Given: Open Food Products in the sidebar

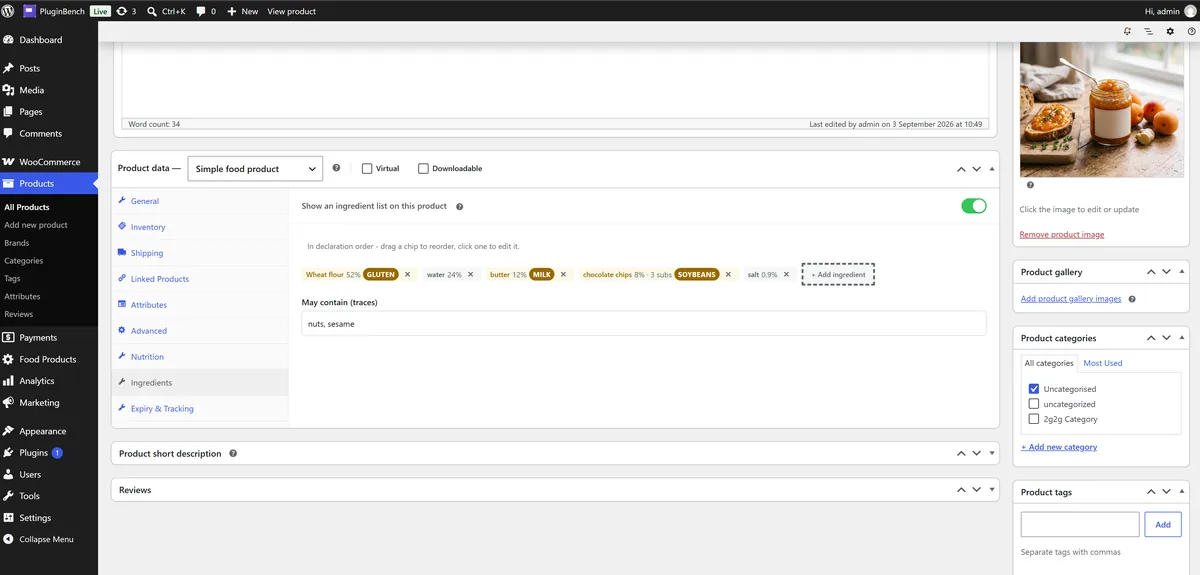Looking at the screenshot, I should click(x=47, y=359).
